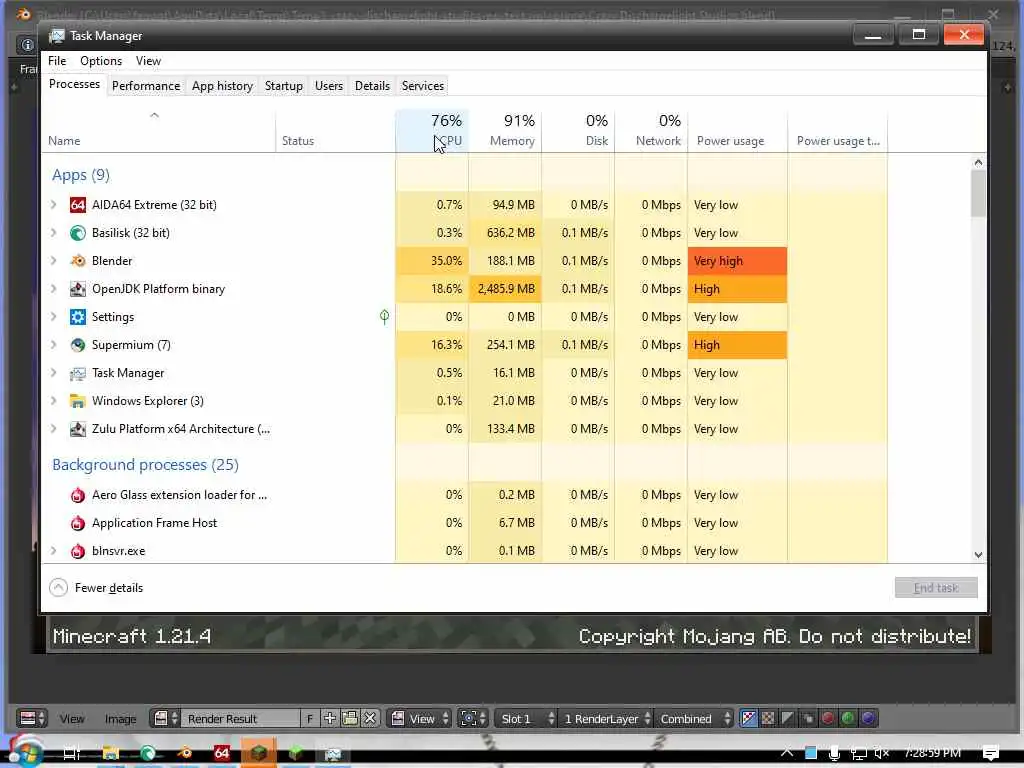The image size is (1024, 768).
Task: Click Fewer details to collapse Task Manager
Action: (96, 588)
